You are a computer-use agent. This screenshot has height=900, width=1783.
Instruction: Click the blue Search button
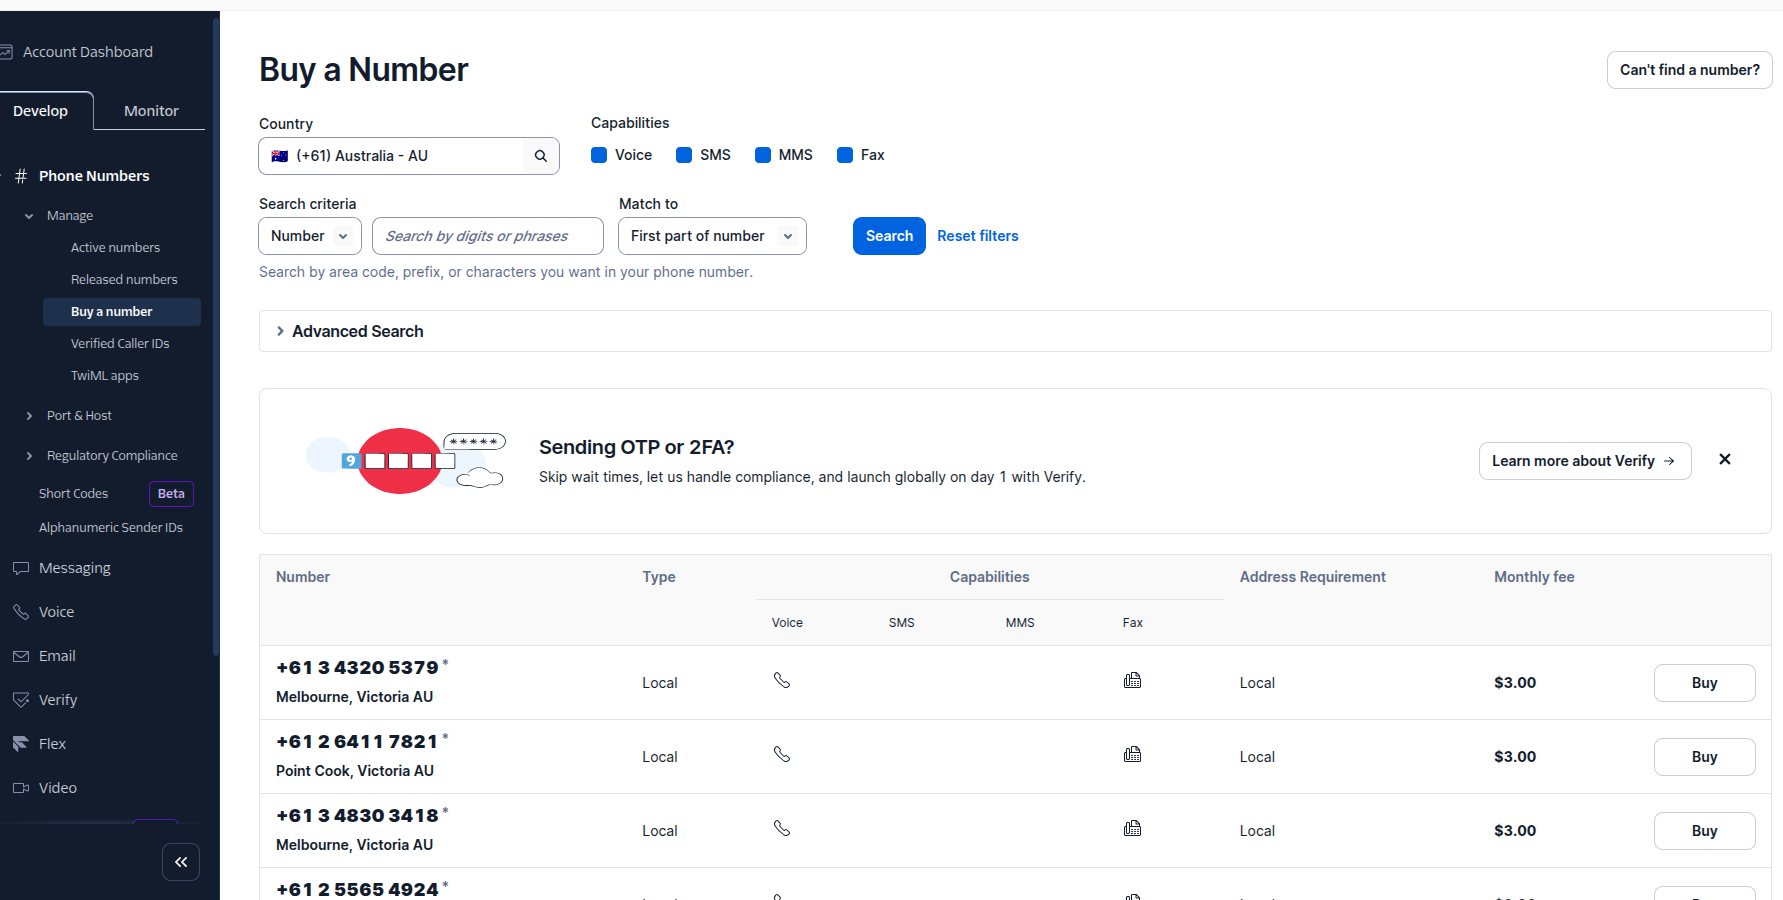(889, 236)
